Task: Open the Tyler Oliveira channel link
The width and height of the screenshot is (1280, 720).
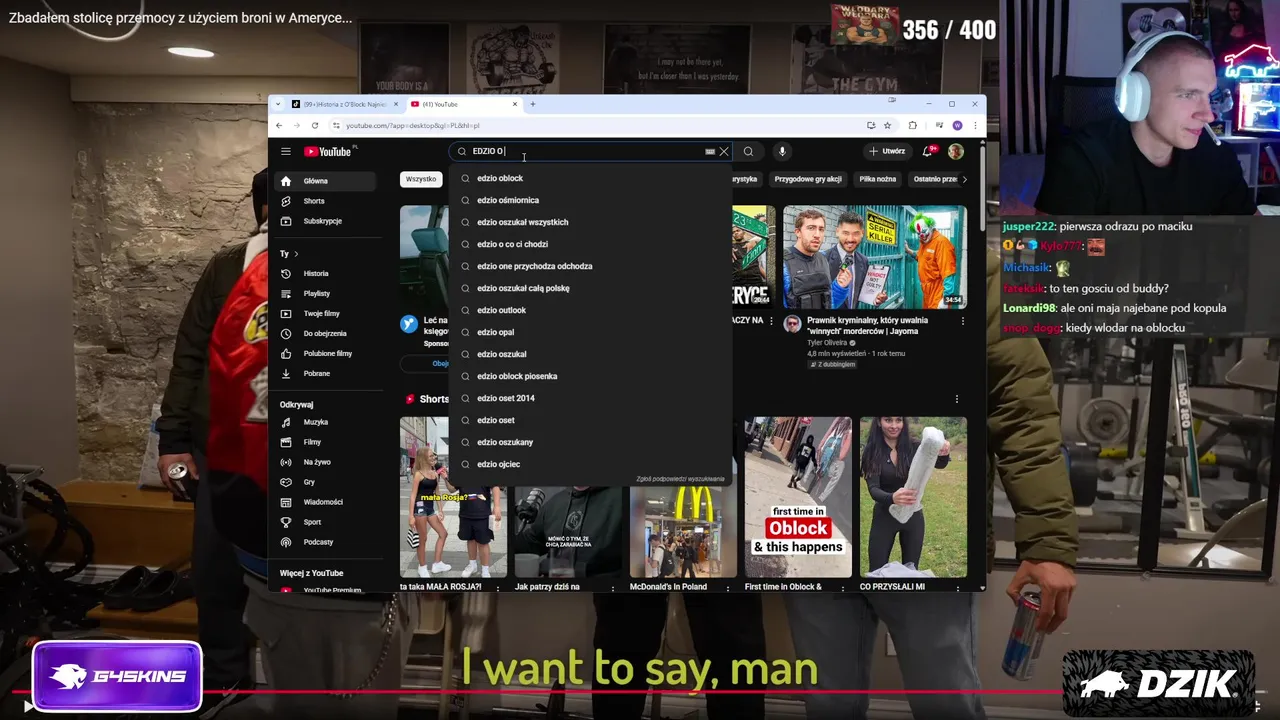Action: point(827,343)
